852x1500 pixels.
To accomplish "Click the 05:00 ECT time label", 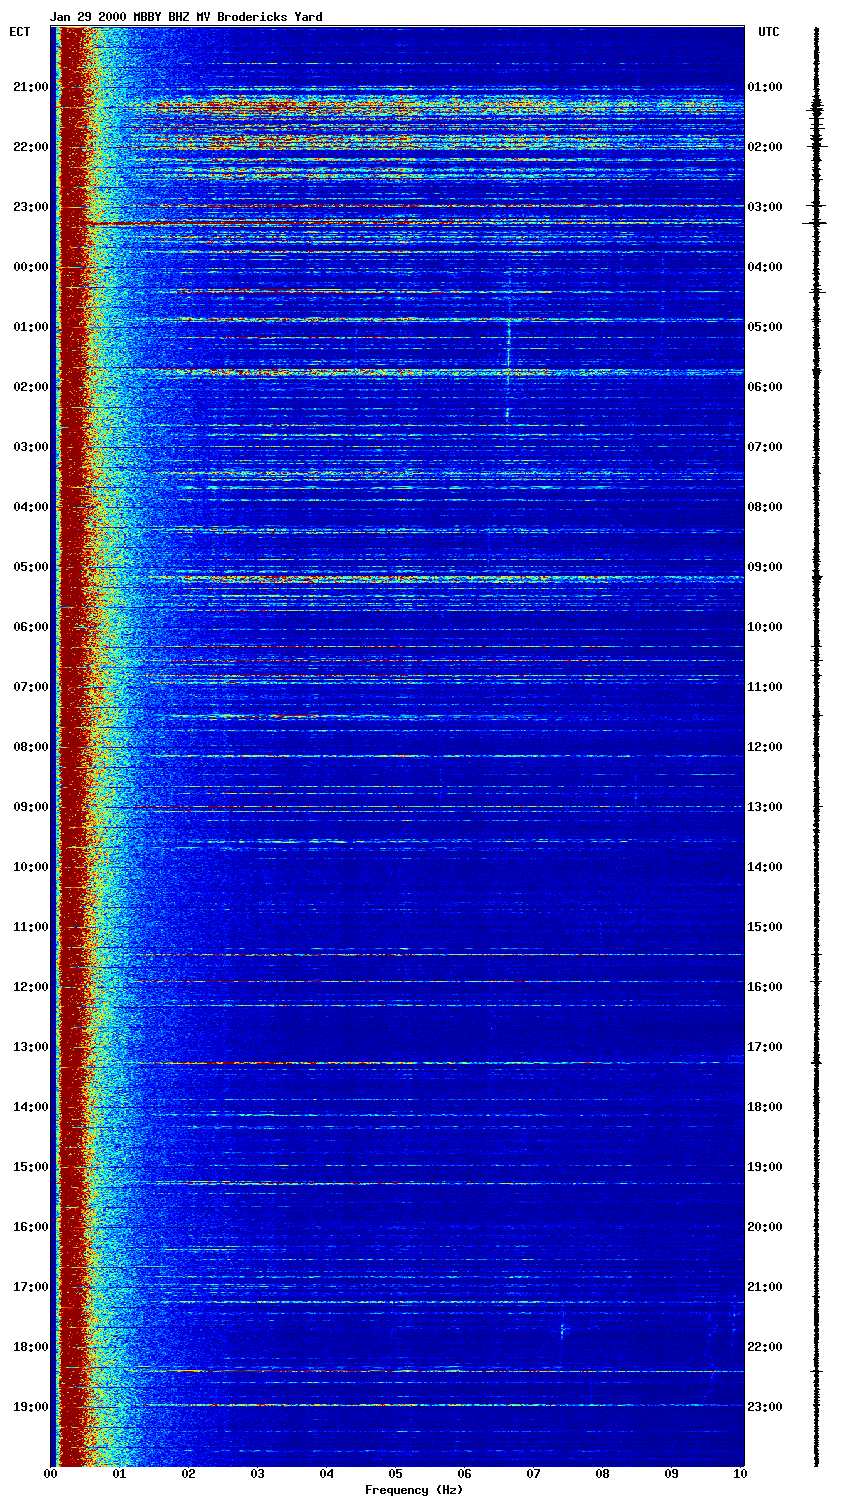I will (x=31, y=567).
